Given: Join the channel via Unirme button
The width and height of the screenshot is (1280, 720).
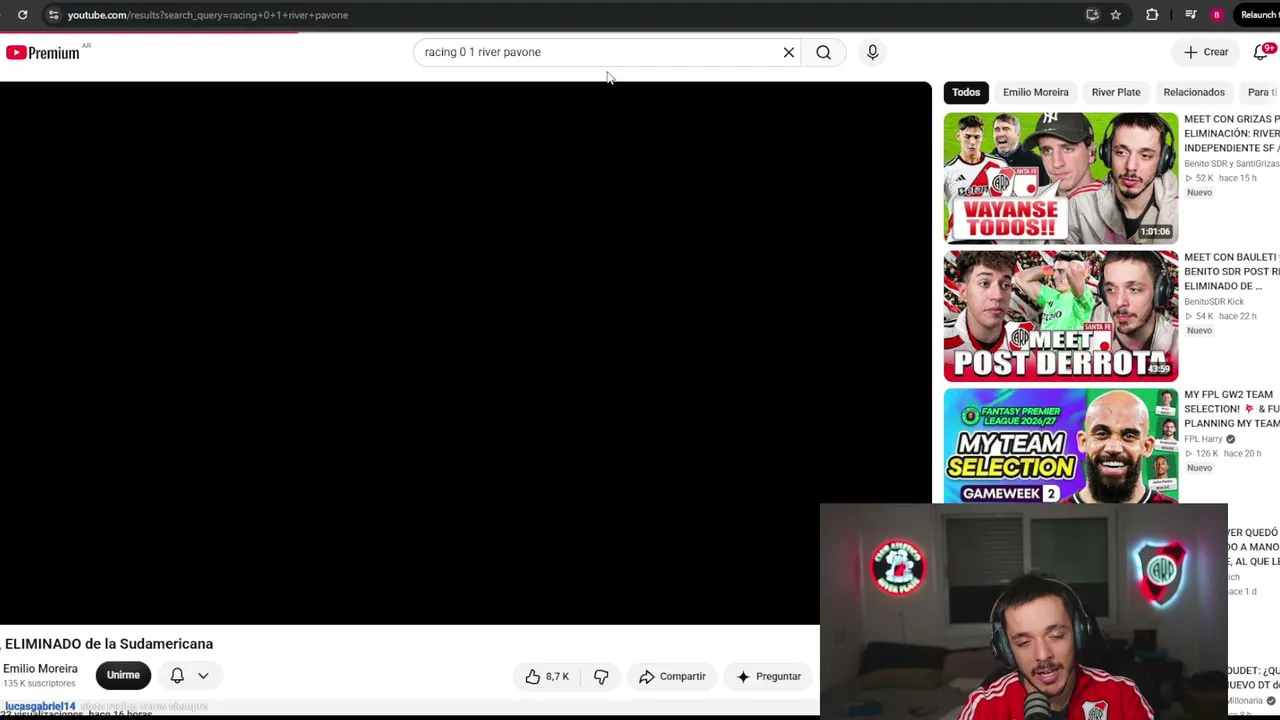Looking at the screenshot, I should [123, 675].
